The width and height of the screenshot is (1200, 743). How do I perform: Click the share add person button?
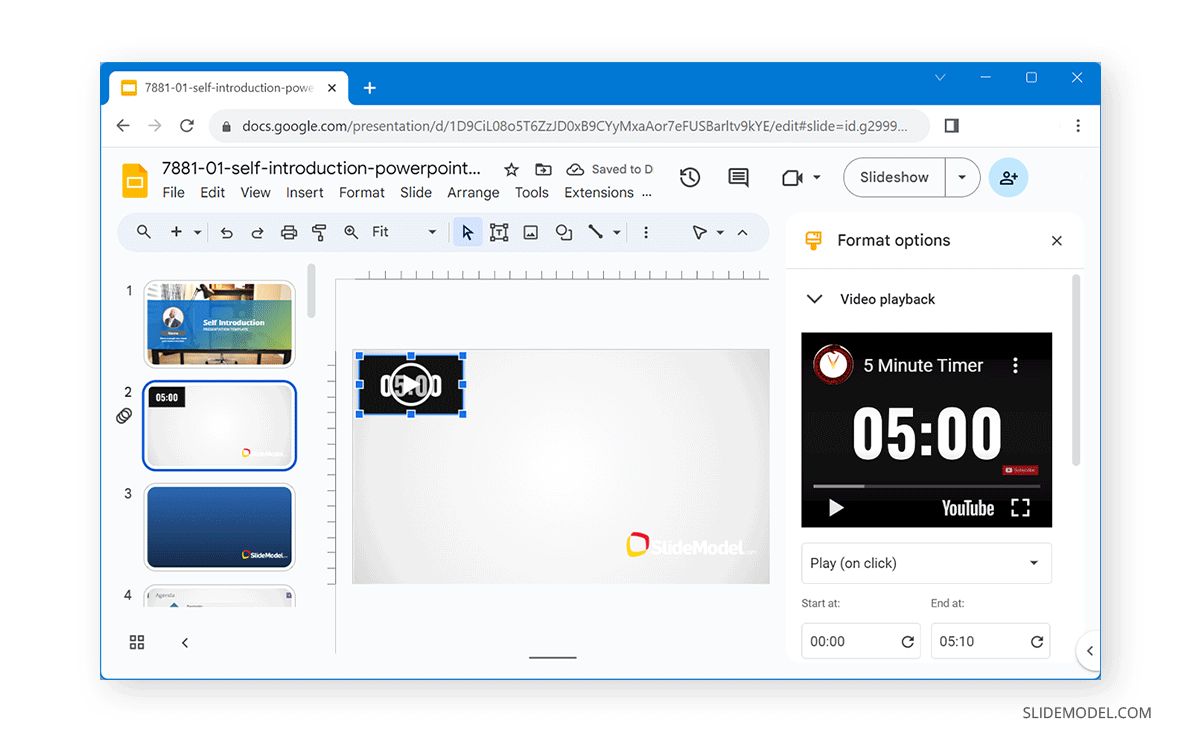pyautogui.click(x=1008, y=177)
